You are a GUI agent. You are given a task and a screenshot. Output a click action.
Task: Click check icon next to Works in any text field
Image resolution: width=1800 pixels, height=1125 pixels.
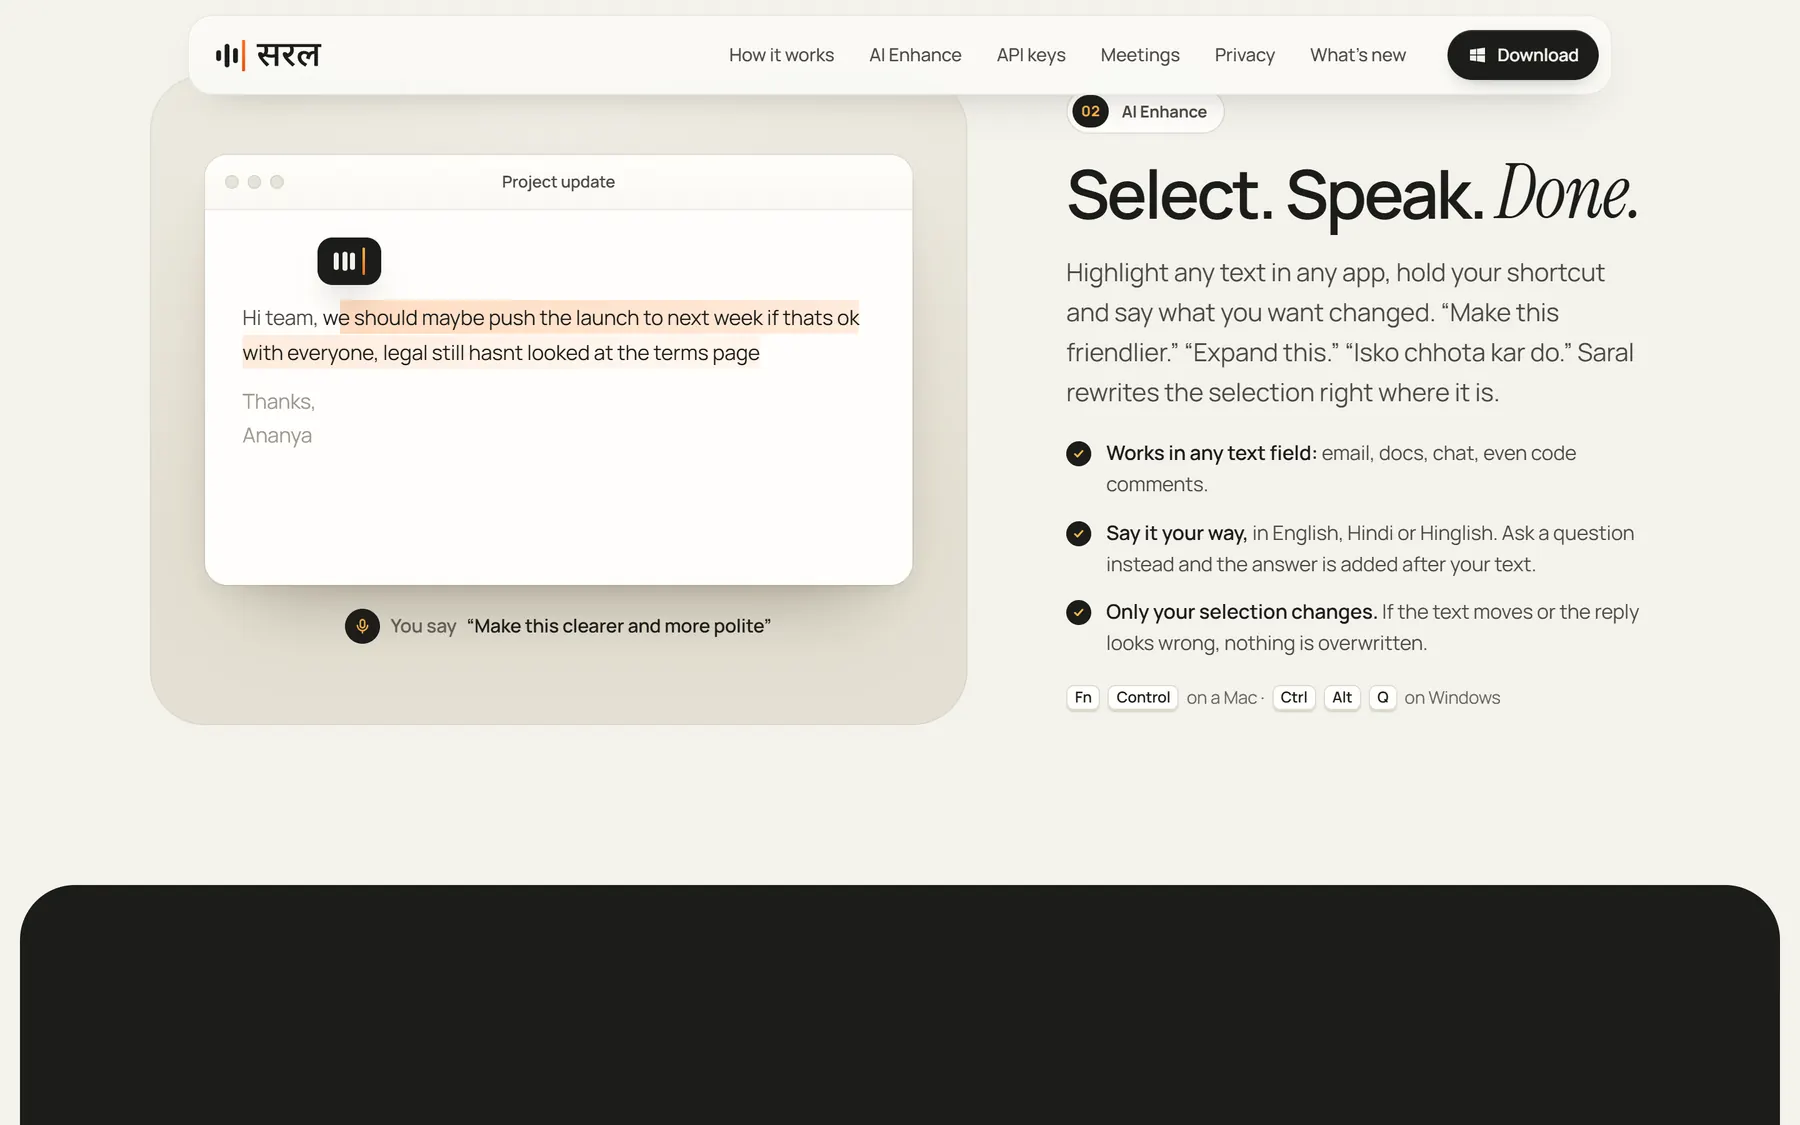1078,453
